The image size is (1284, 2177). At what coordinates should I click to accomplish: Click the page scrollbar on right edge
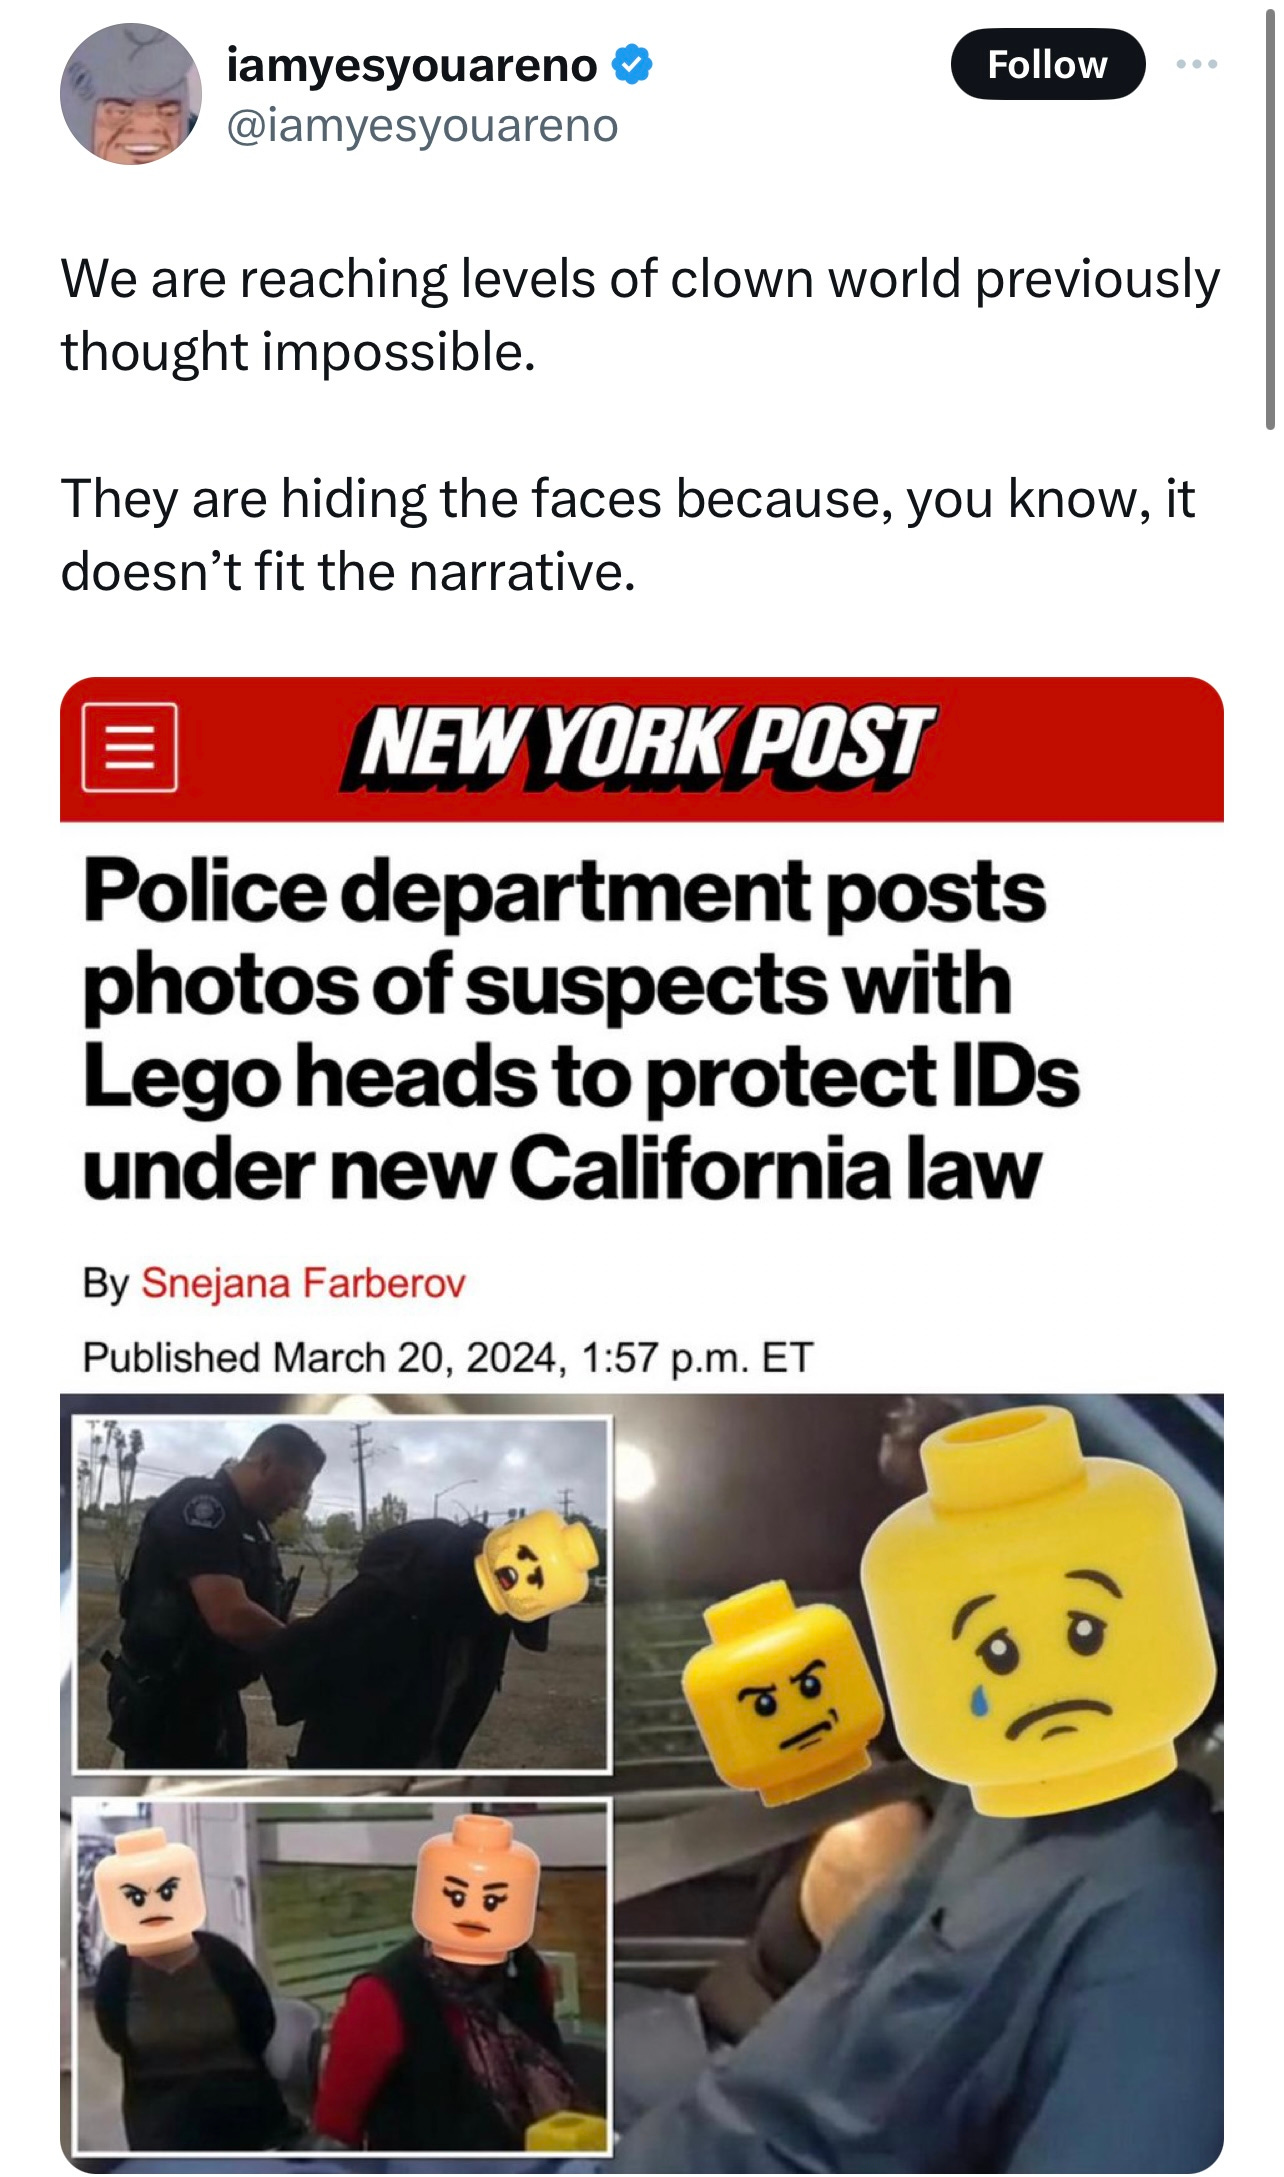[x=1271, y=215]
